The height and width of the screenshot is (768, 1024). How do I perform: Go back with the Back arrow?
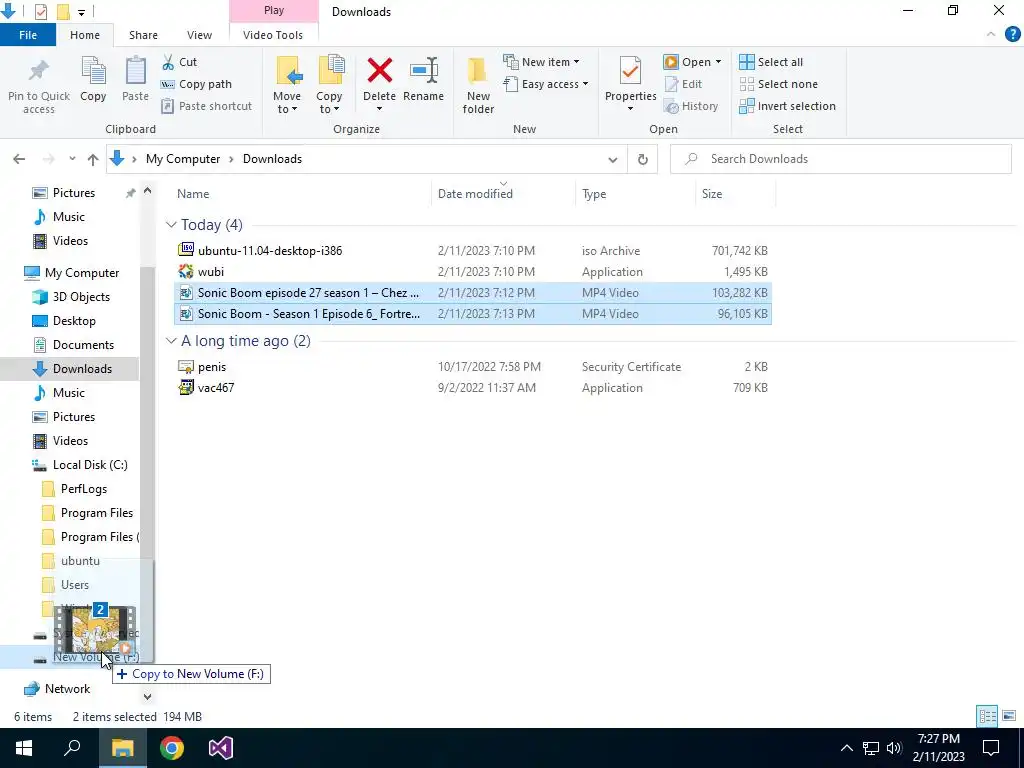click(x=19, y=159)
